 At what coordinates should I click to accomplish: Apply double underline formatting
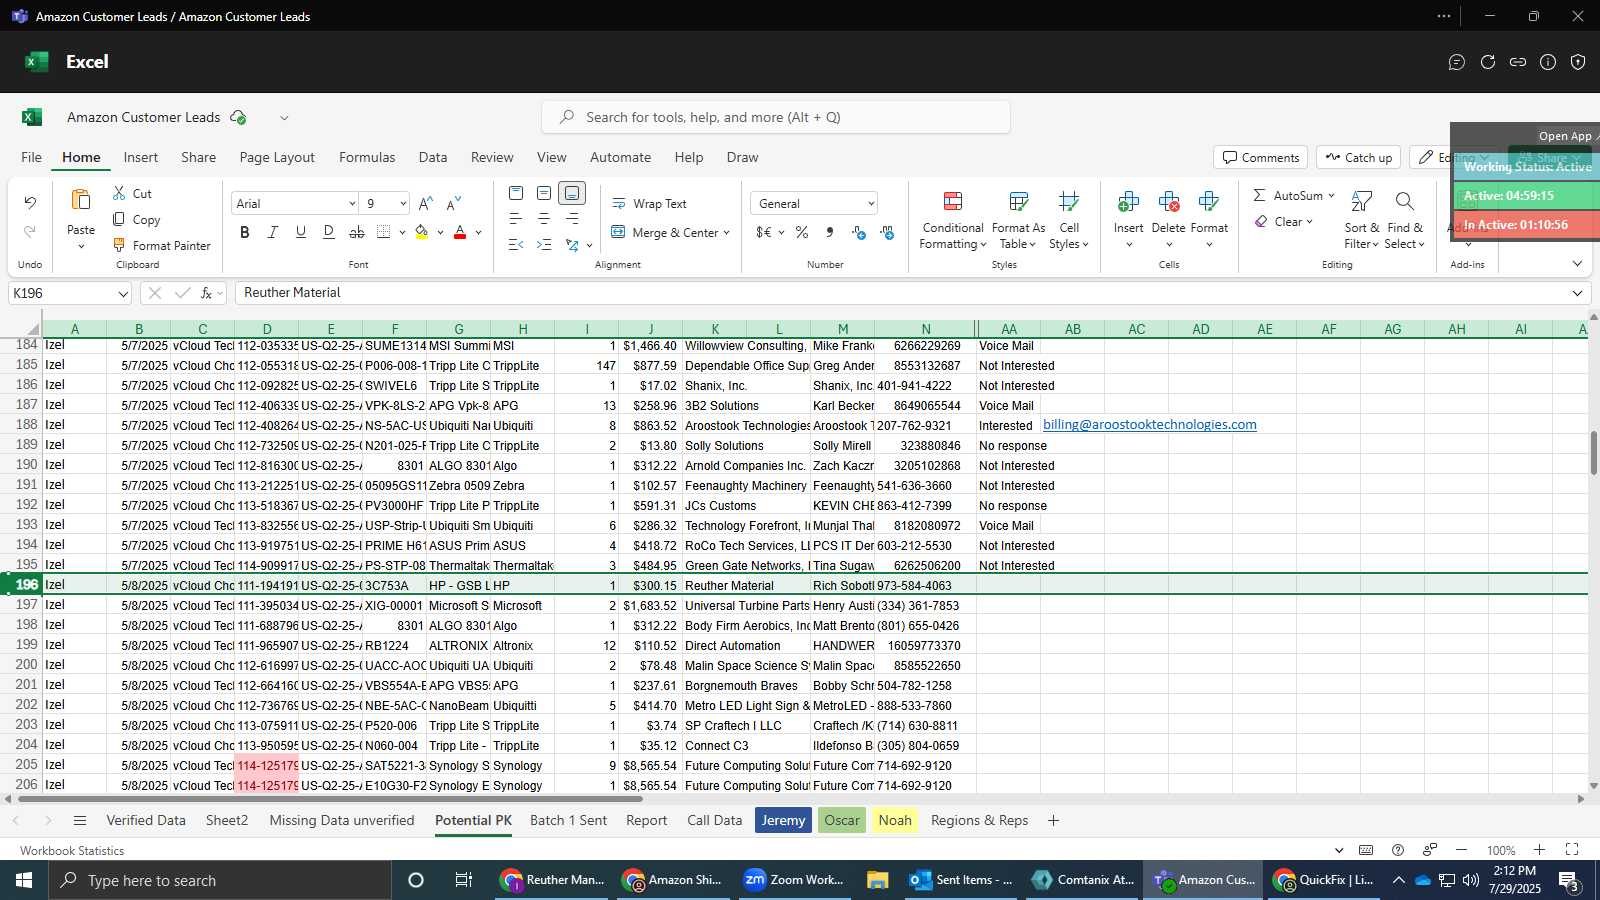click(329, 232)
